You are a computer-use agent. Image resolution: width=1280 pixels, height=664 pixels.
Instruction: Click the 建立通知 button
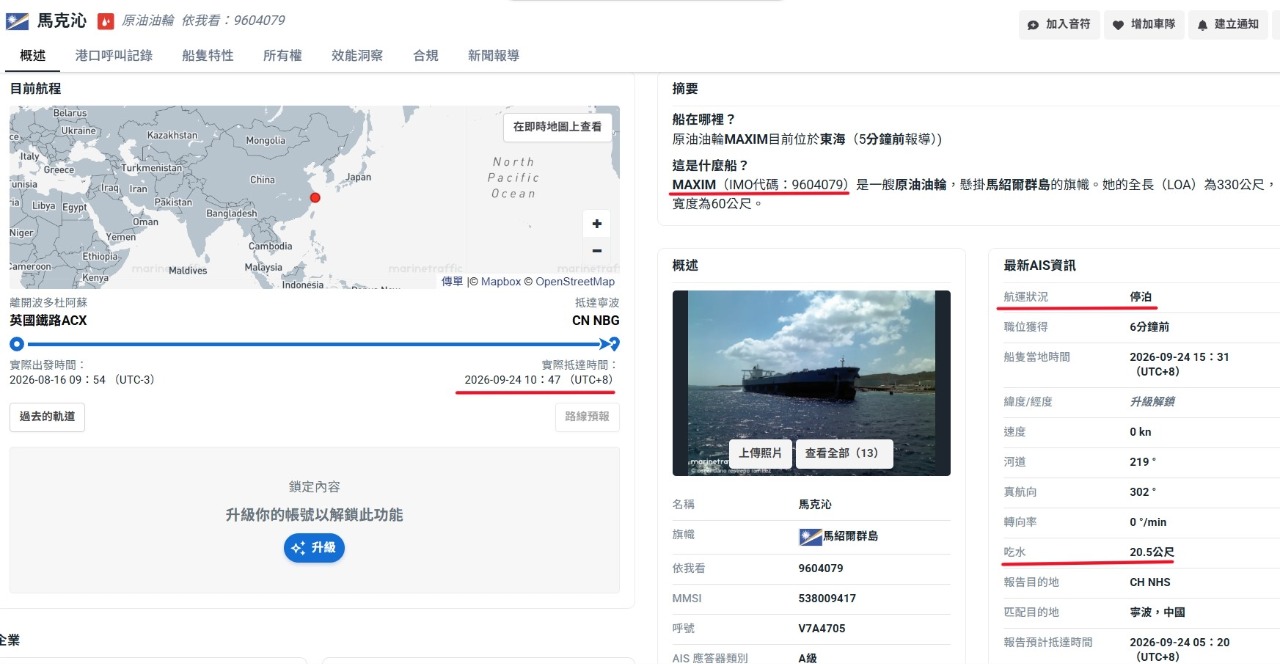pos(1228,24)
